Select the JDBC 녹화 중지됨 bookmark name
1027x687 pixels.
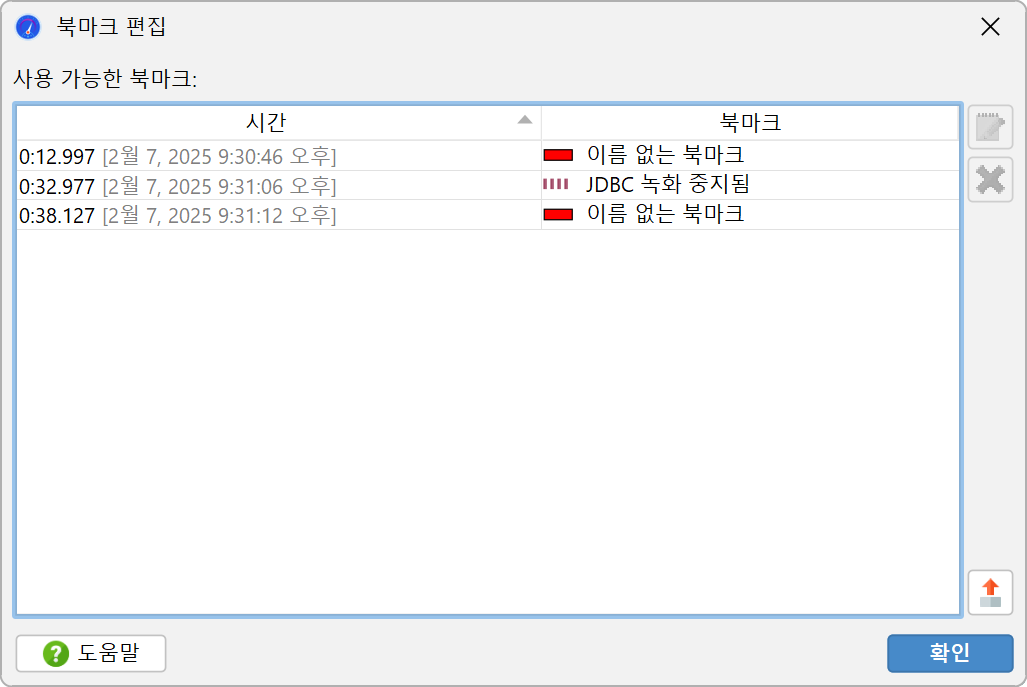tap(667, 185)
